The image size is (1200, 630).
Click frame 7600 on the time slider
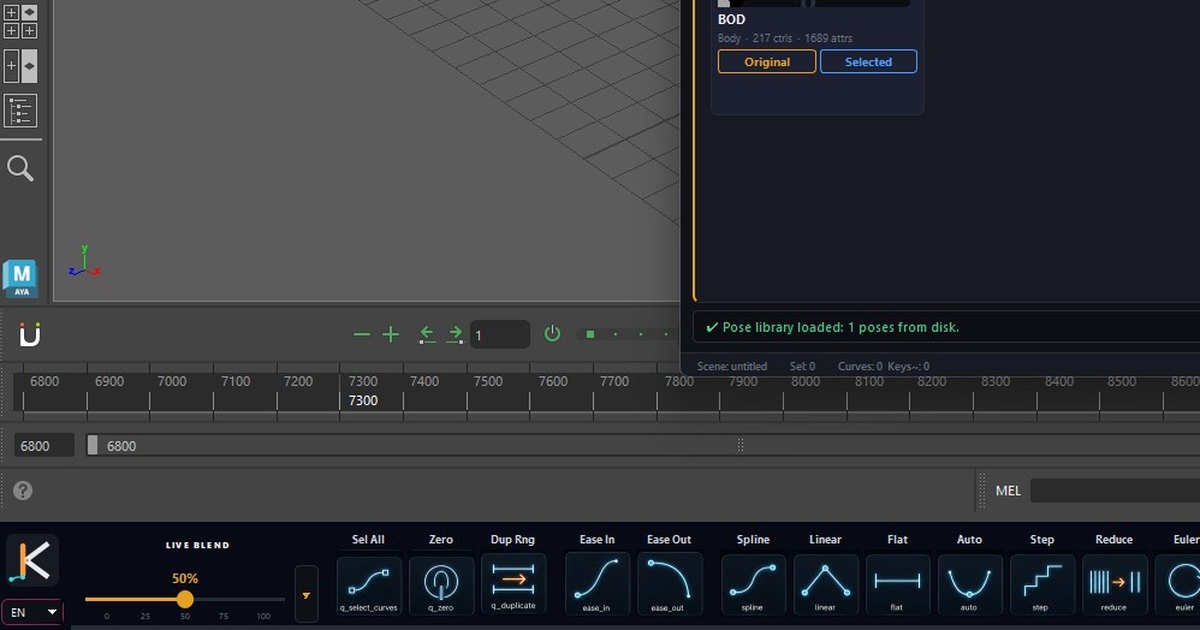(x=552, y=382)
